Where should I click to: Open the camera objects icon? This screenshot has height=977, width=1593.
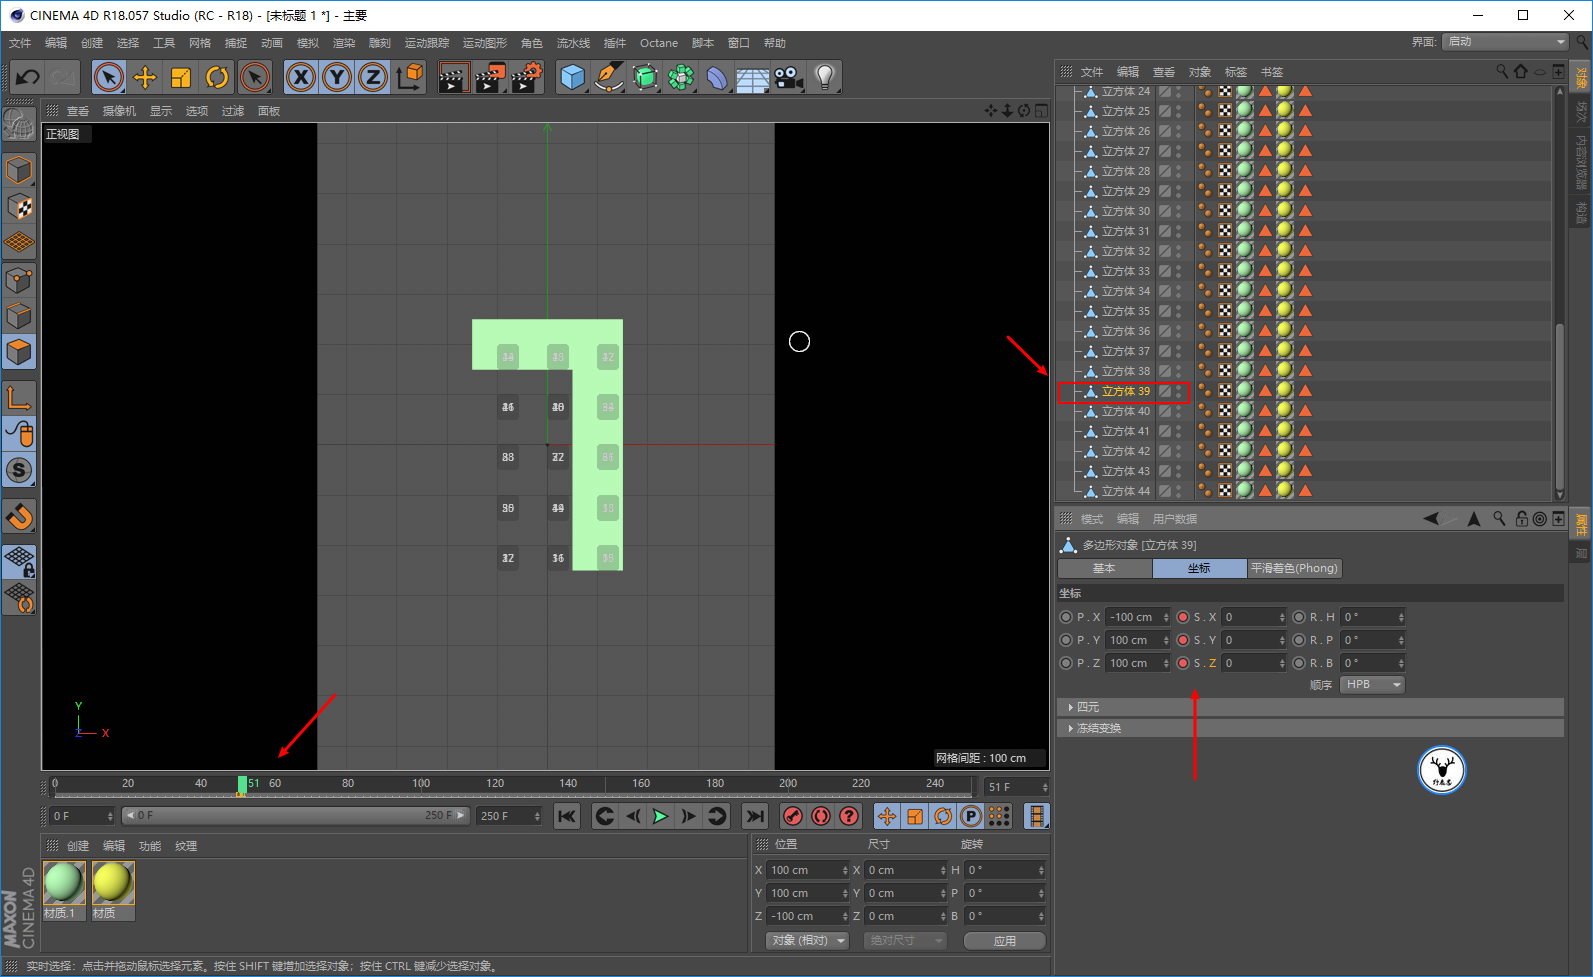pos(788,77)
